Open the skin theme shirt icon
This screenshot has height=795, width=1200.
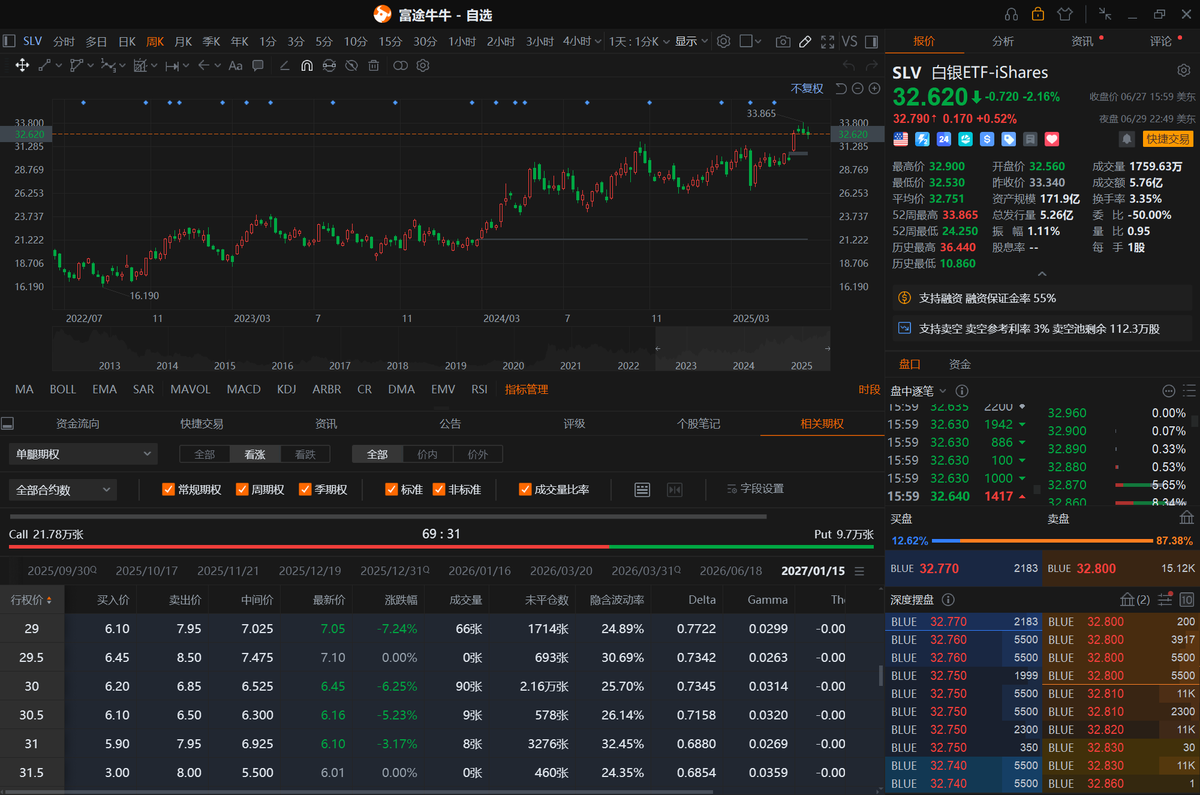[x=1064, y=14]
